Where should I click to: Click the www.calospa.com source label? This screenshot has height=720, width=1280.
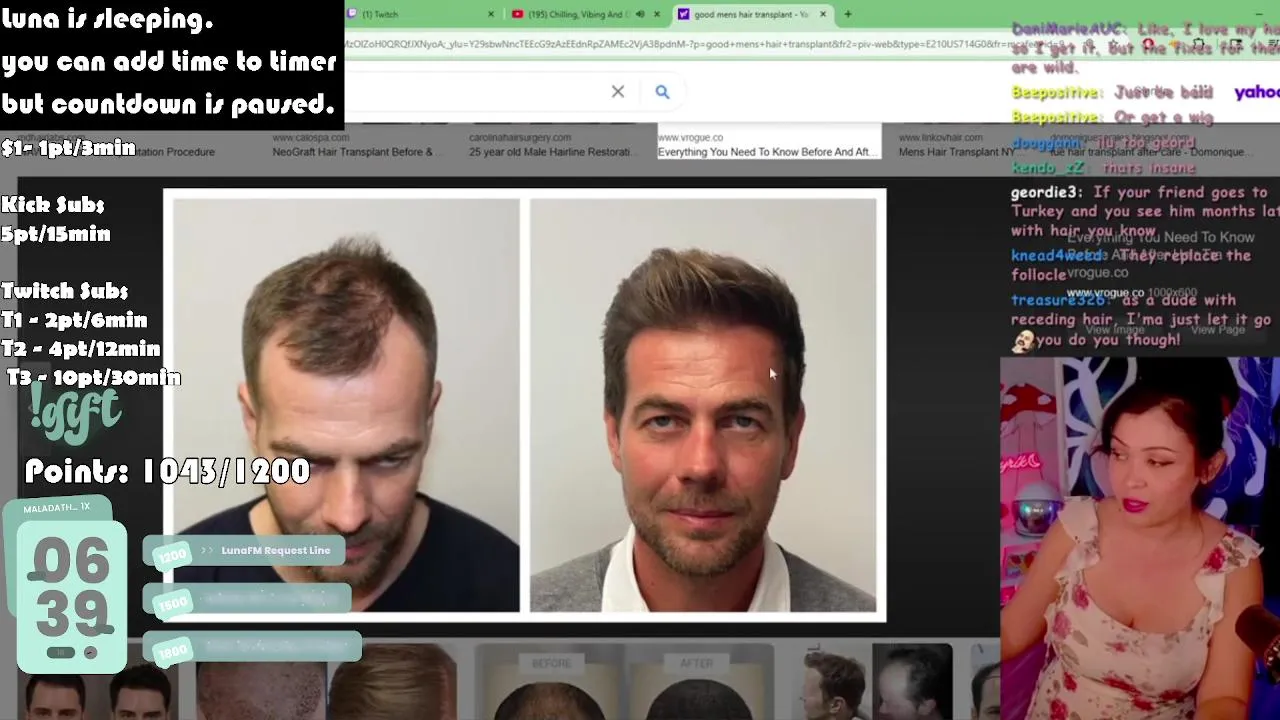click(x=310, y=137)
